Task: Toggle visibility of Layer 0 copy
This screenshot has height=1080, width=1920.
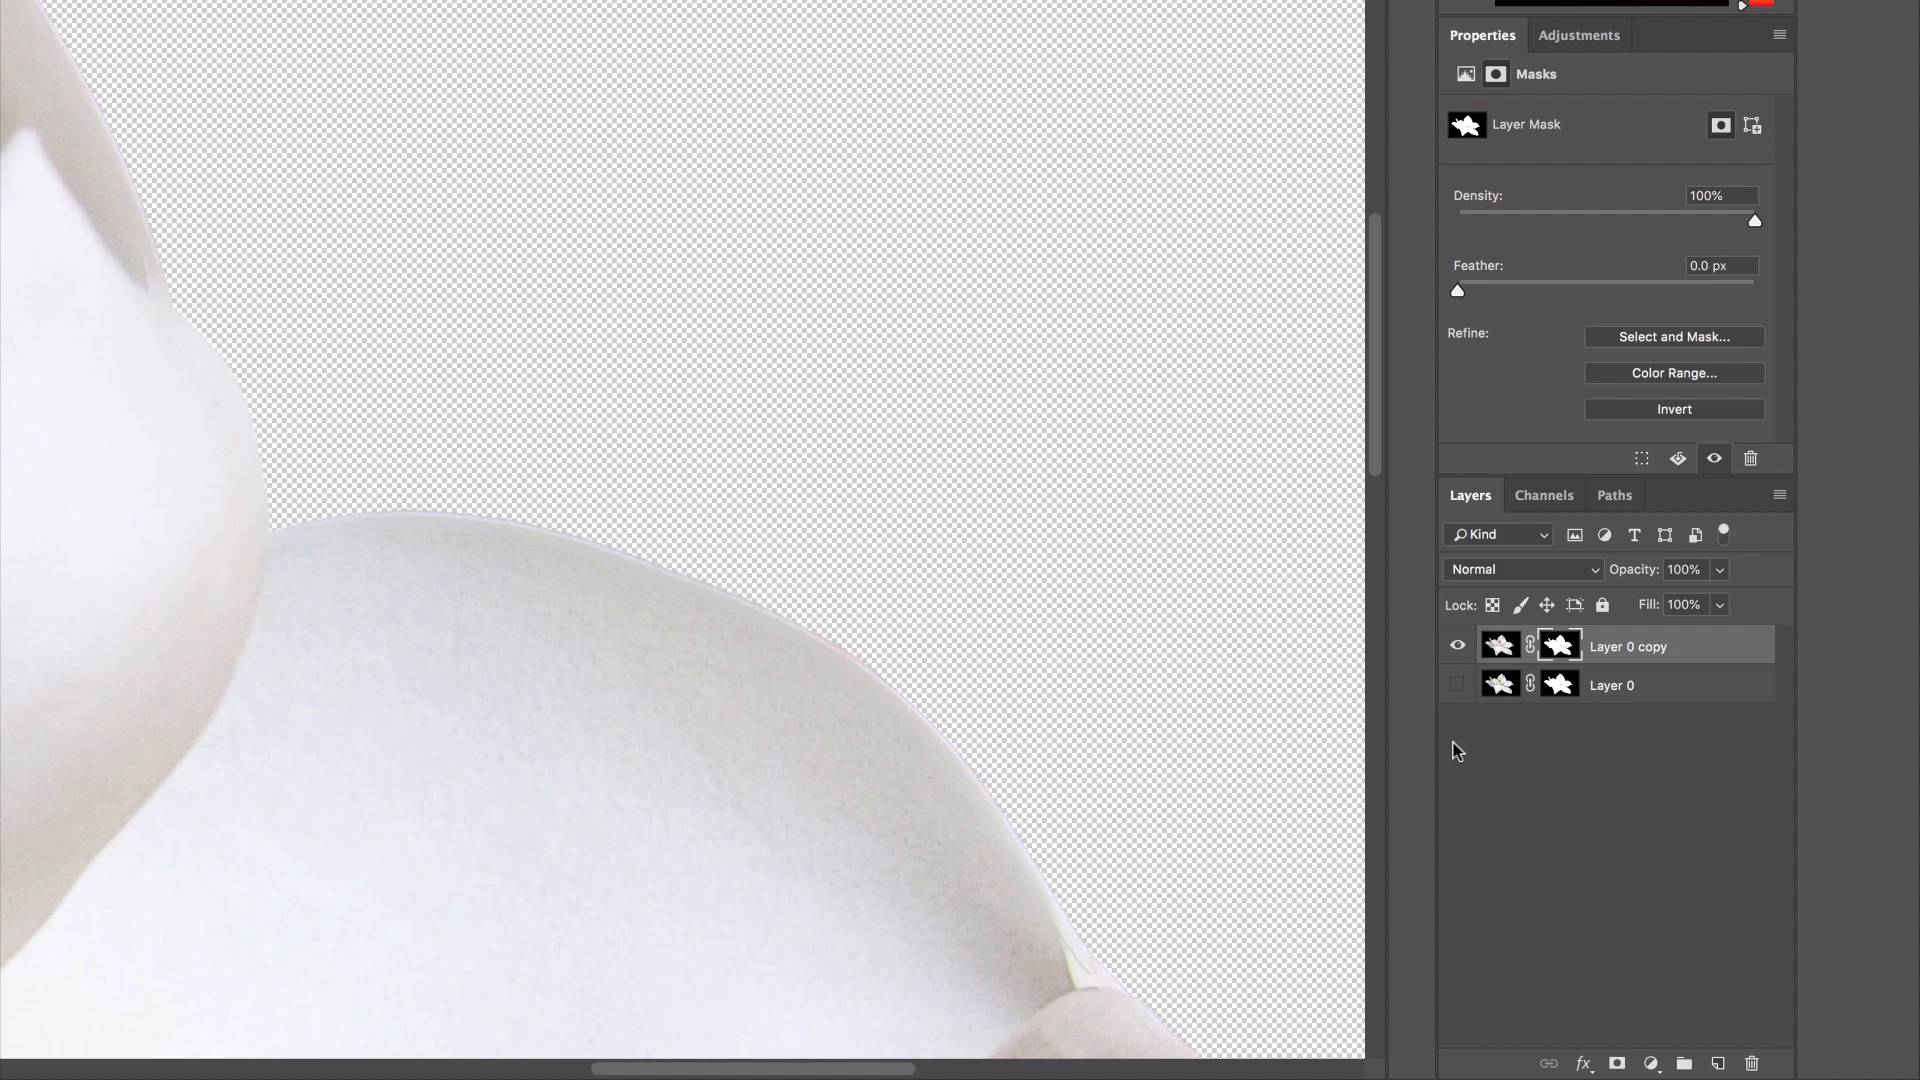Action: [1457, 645]
